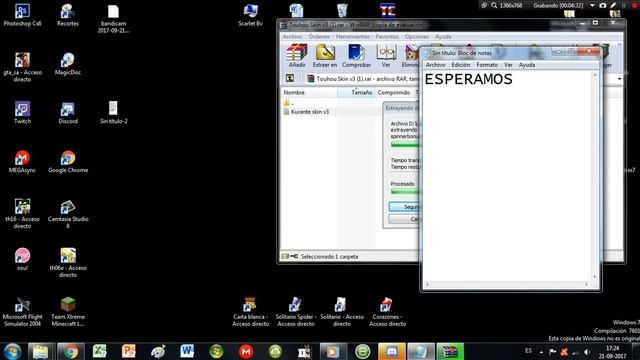Click the Cancelar button in extraction dialog
The image size is (640, 360).
(x=404, y=219)
